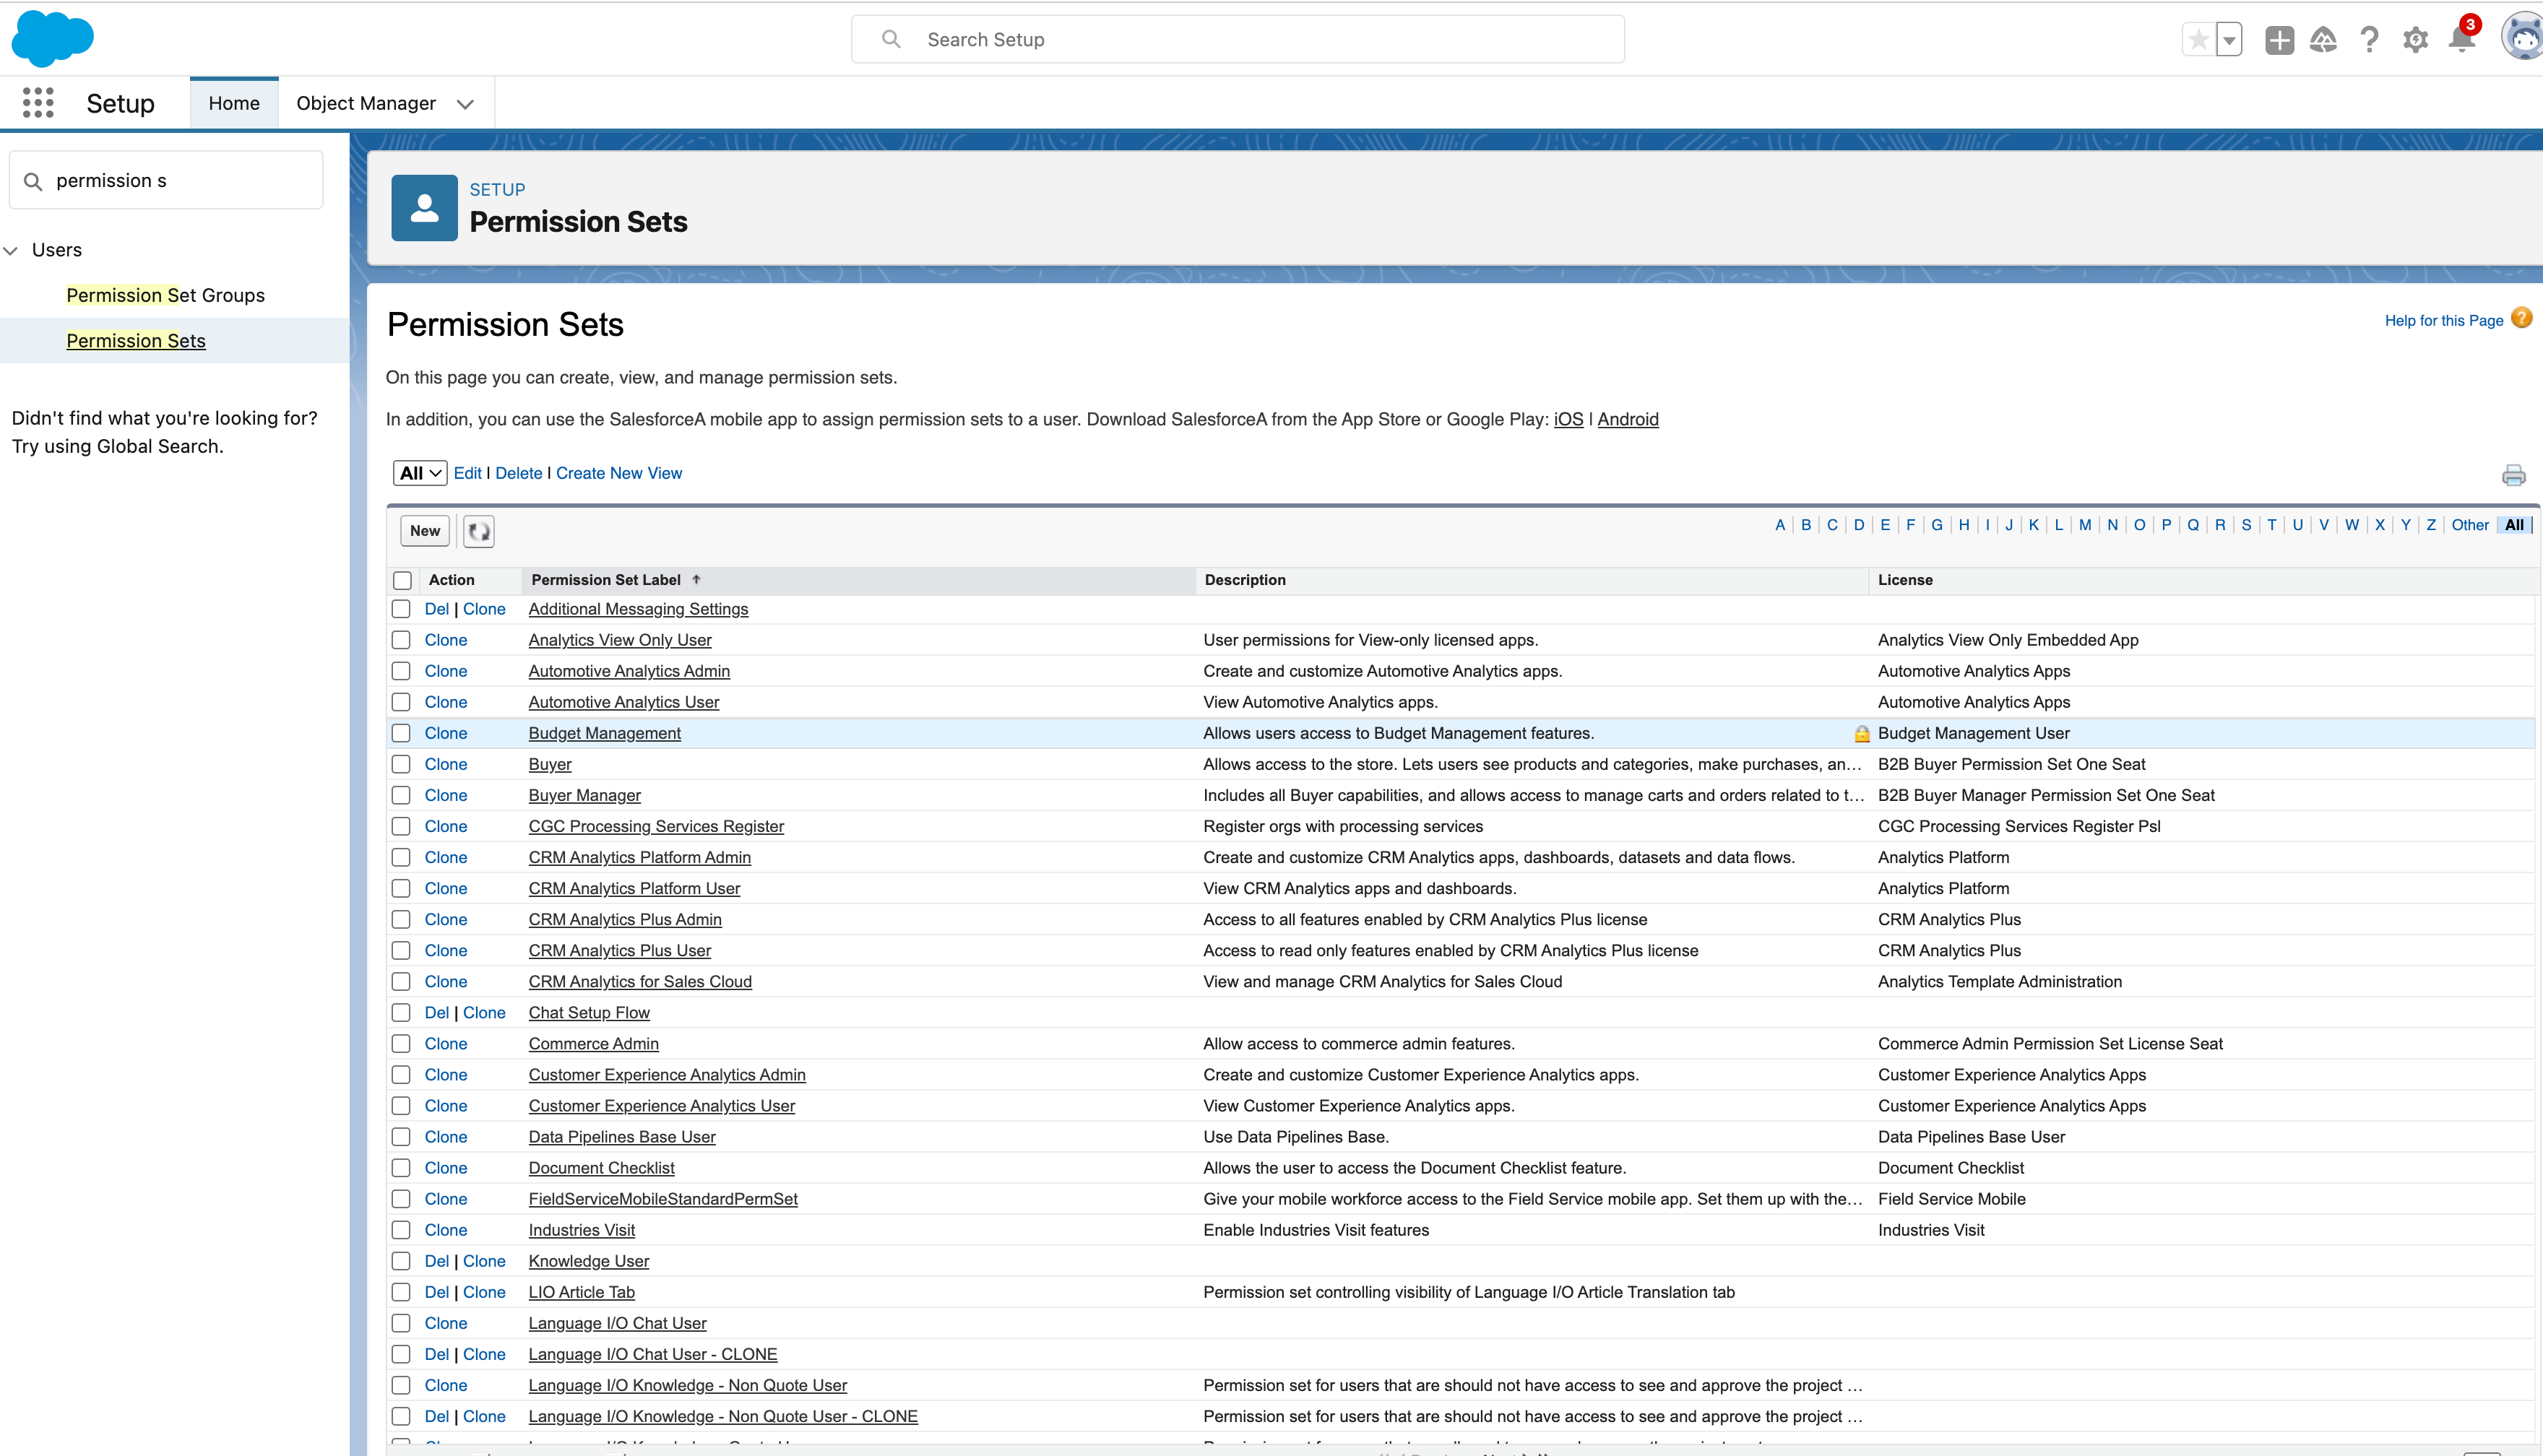Screen dimensions: 2543x1456
Task: Click the orange help icon beside Help for this Page
Action: (x=2522, y=319)
